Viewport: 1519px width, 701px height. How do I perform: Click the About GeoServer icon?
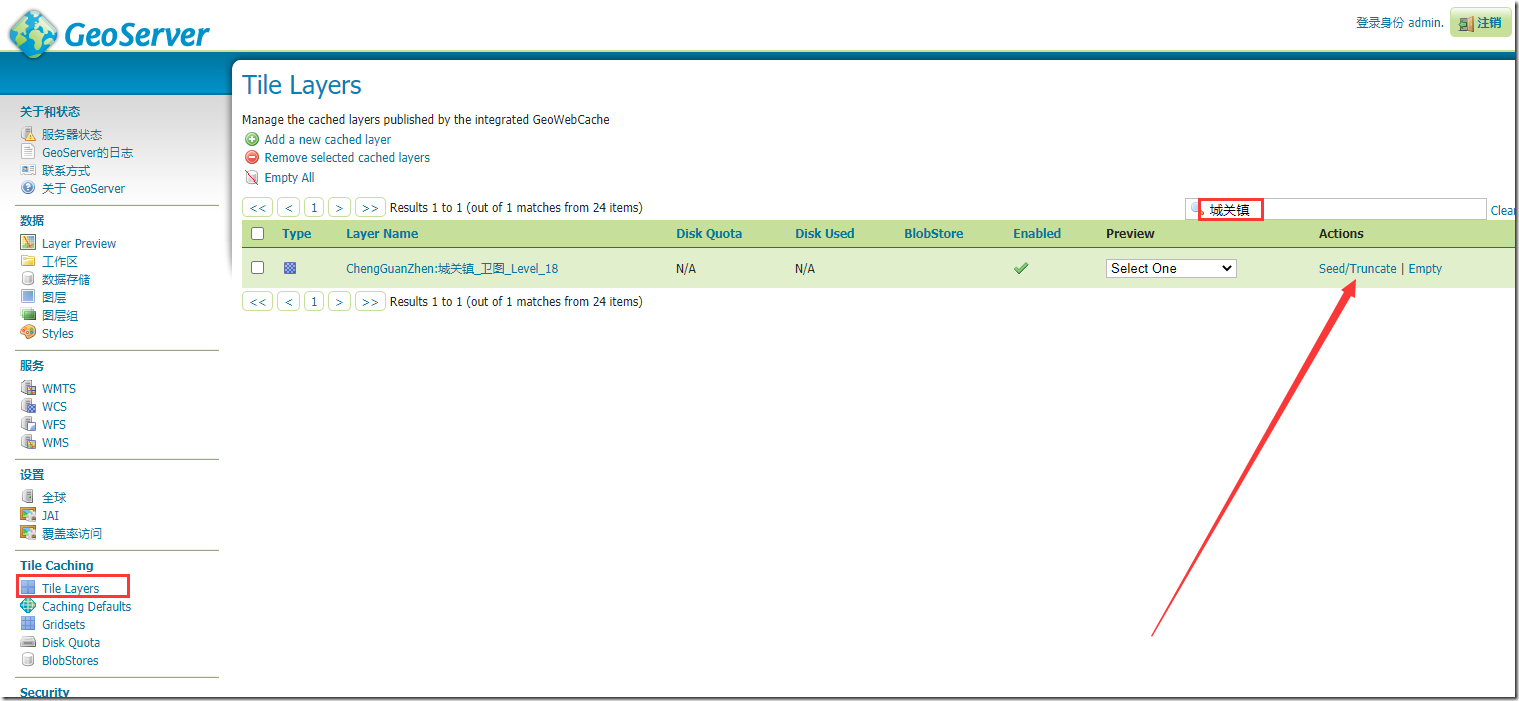[x=28, y=188]
